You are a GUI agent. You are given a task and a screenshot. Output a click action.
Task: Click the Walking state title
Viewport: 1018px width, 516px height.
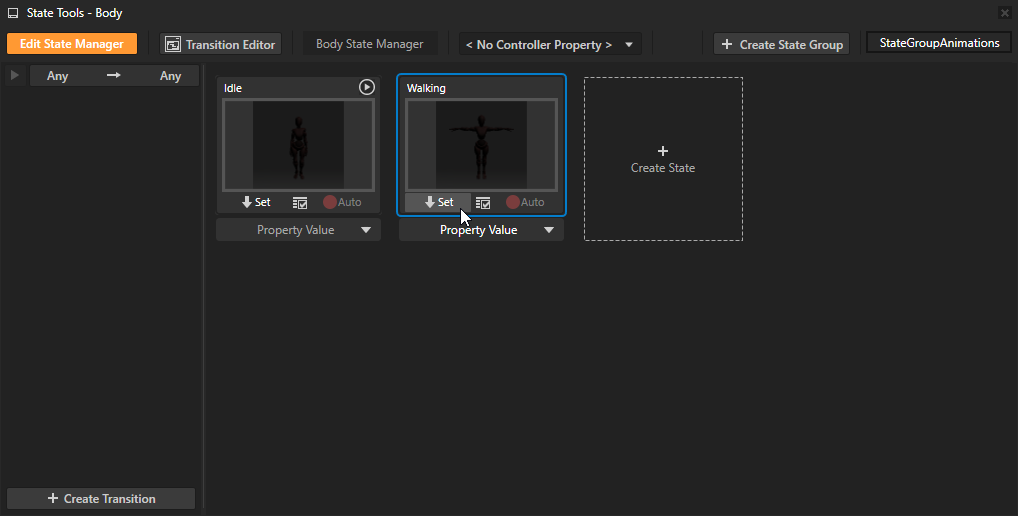[x=427, y=88]
